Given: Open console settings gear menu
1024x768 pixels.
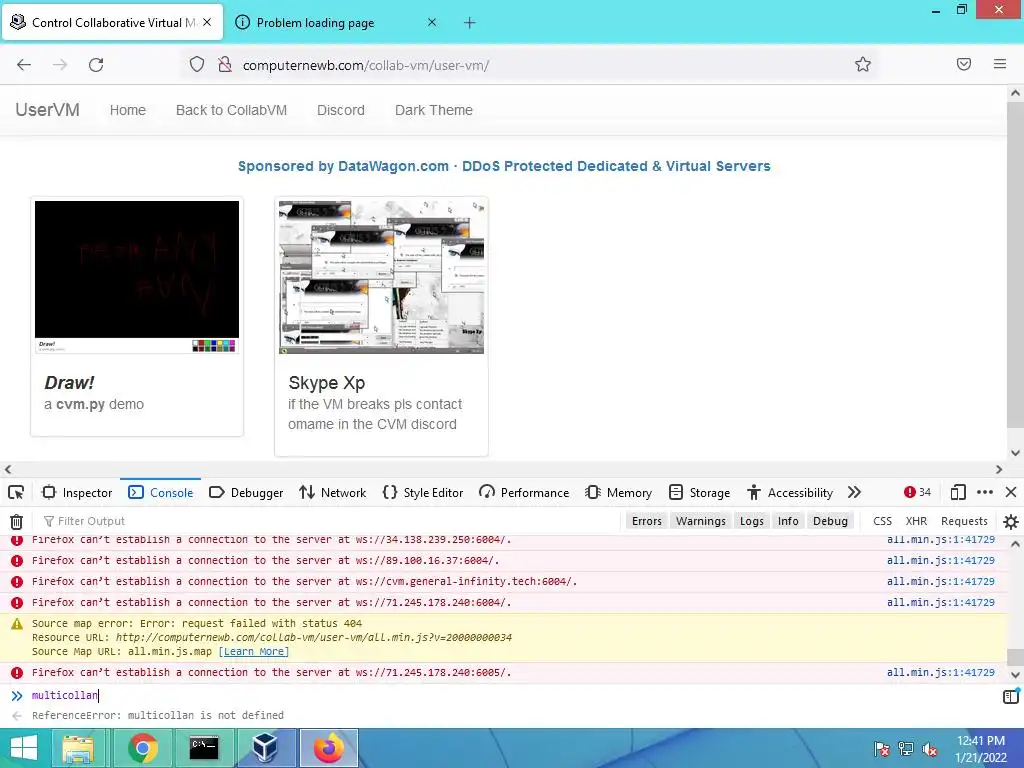Looking at the screenshot, I should coord(1011,521).
